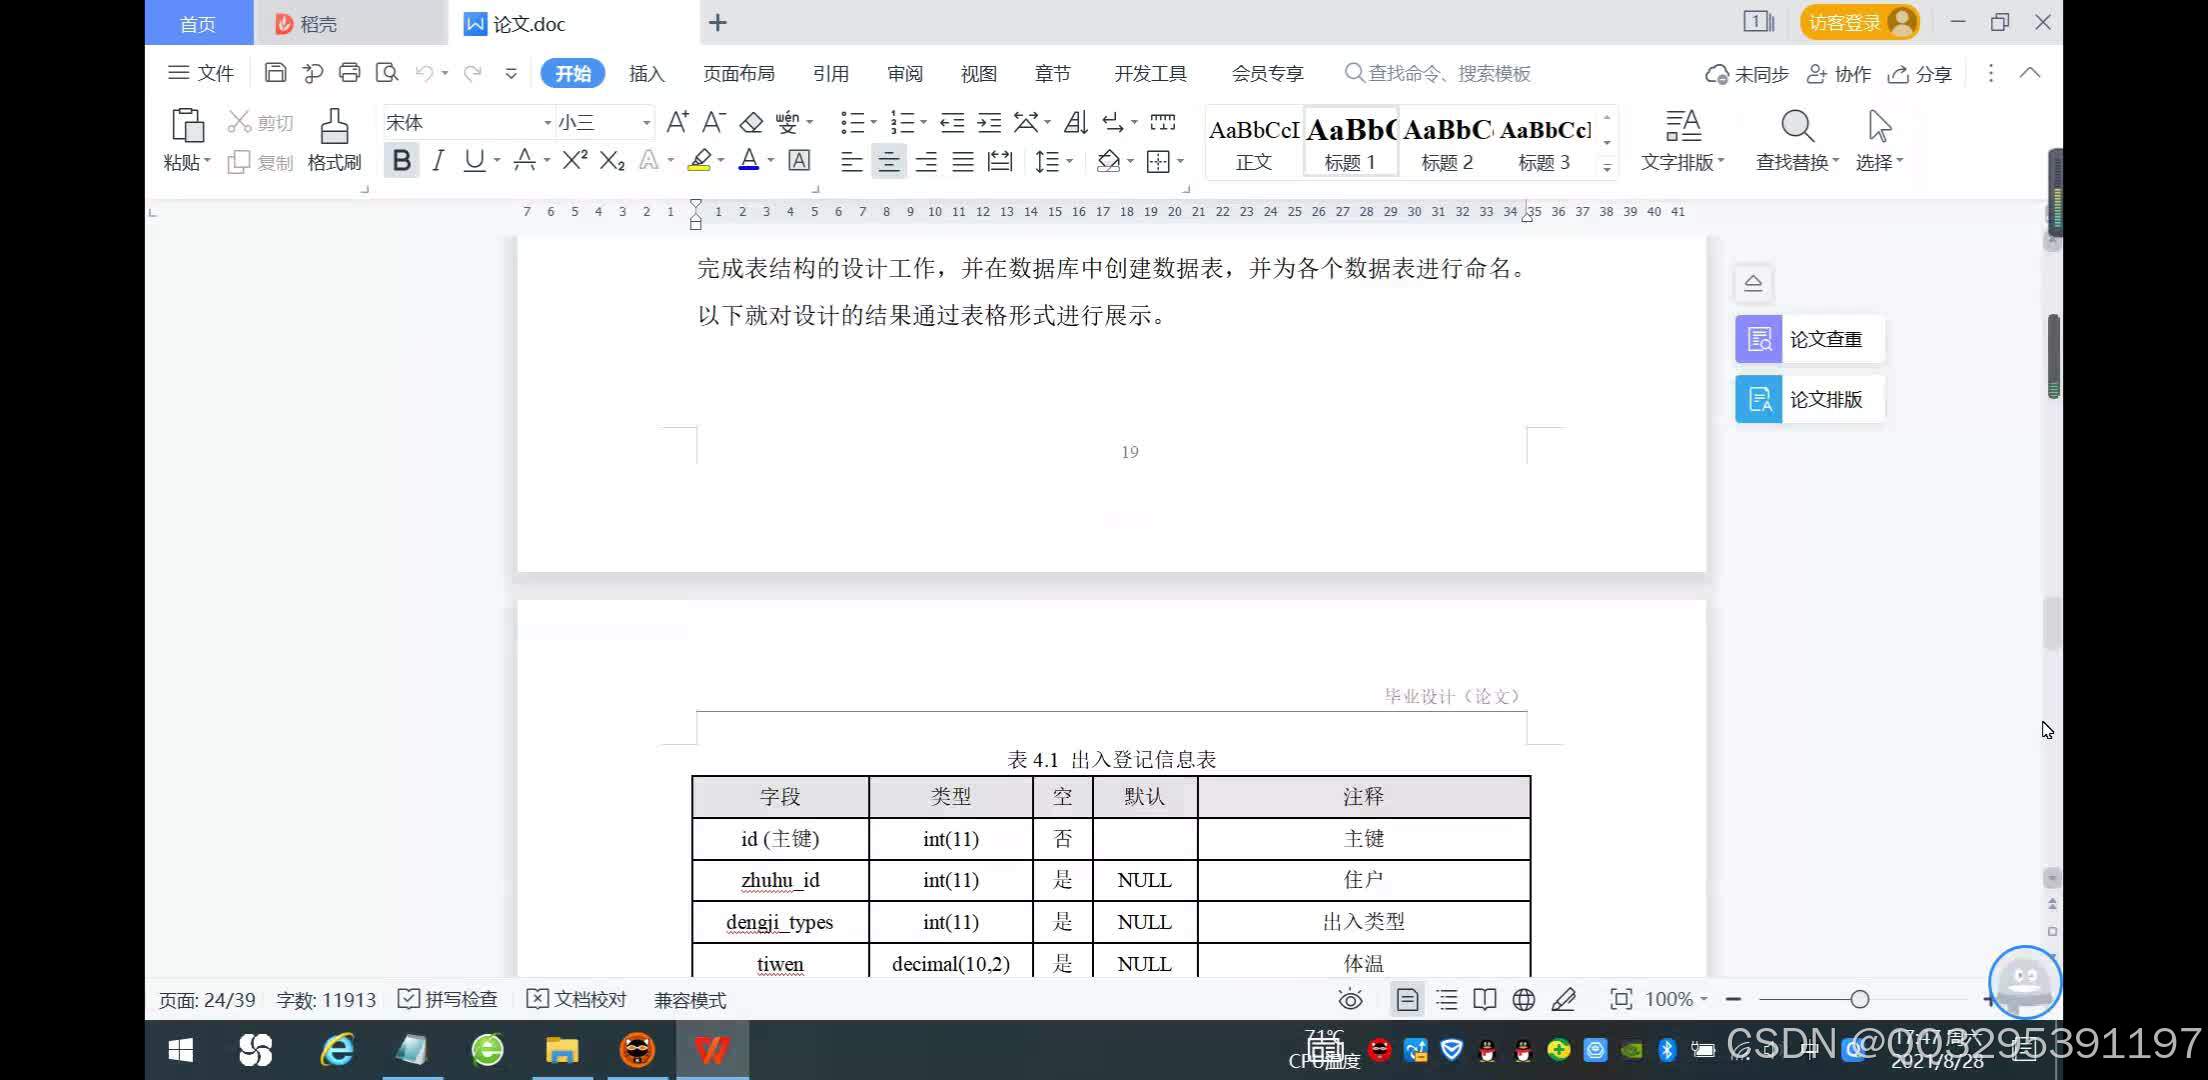The width and height of the screenshot is (2208, 1080).
Task: Decrease font size with A- icon
Action: (x=713, y=122)
